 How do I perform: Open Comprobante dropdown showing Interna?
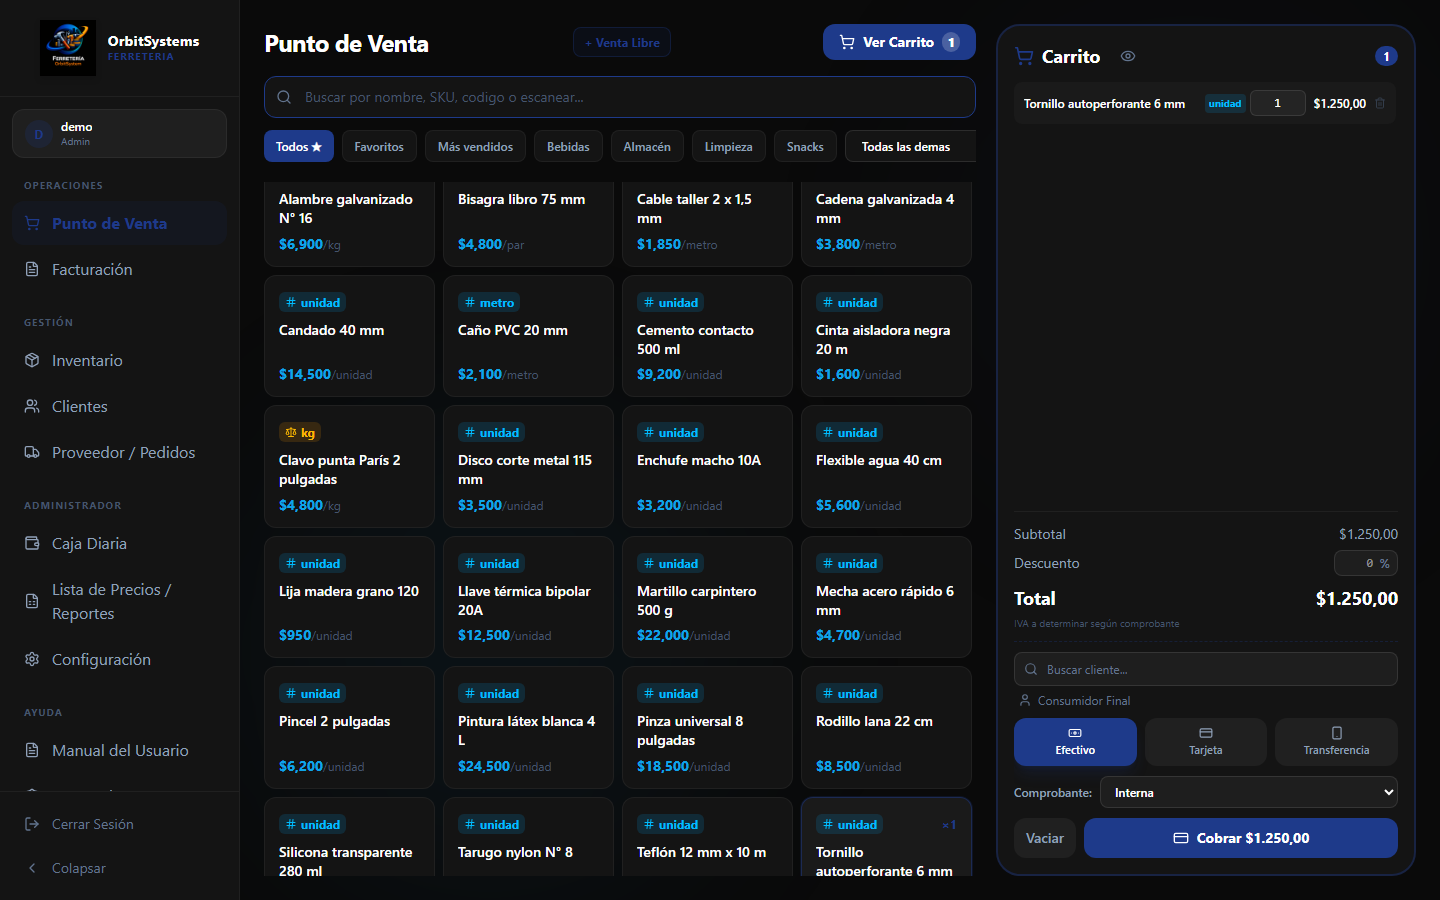click(1249, 792)
